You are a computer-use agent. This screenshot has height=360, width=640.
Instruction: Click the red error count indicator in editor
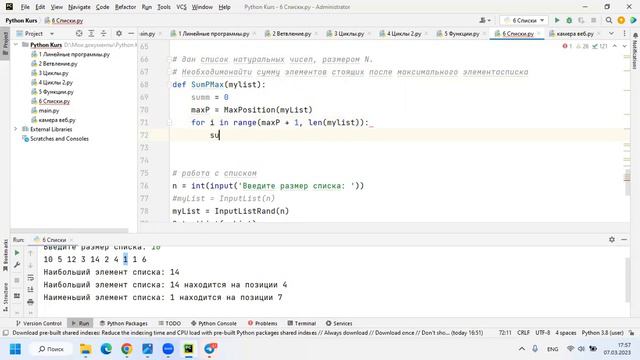tap(568, 46)
